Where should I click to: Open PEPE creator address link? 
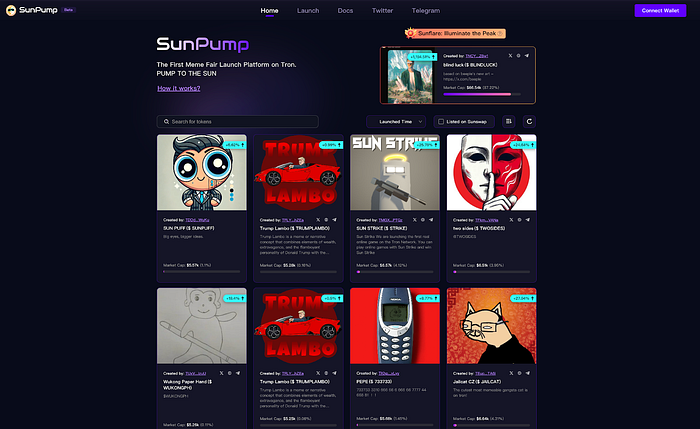pyautogui.click(x=389, y=373)
